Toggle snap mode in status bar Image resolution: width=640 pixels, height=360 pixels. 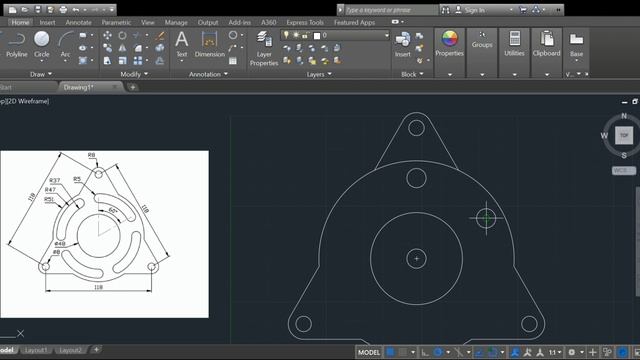403,352
